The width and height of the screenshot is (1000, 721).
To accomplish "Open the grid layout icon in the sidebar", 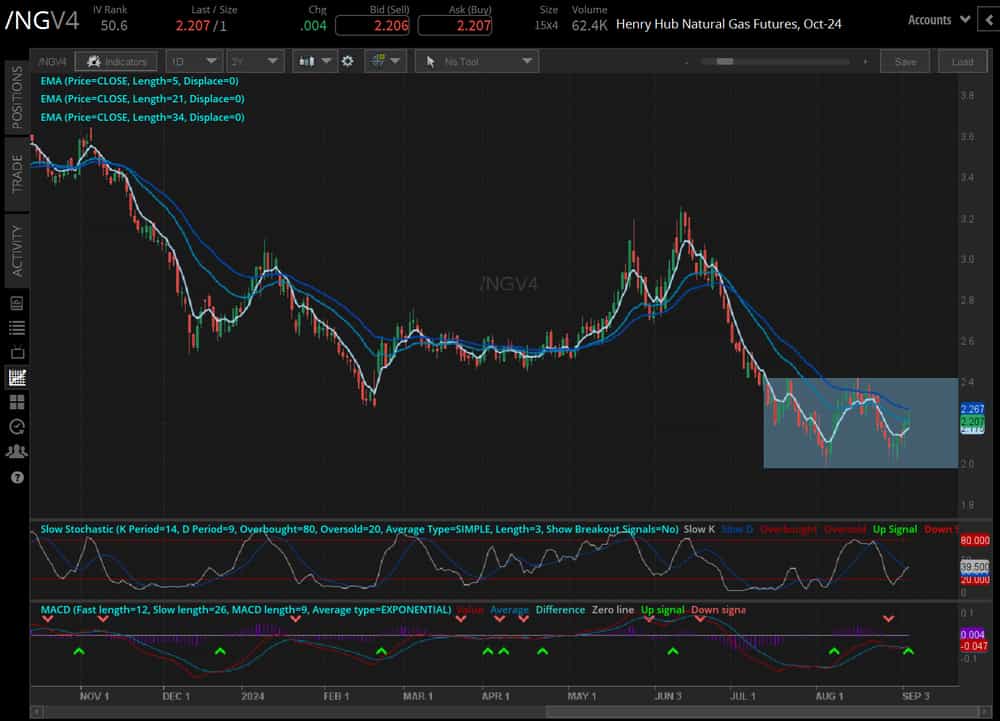I will click(x=14, y=402).
